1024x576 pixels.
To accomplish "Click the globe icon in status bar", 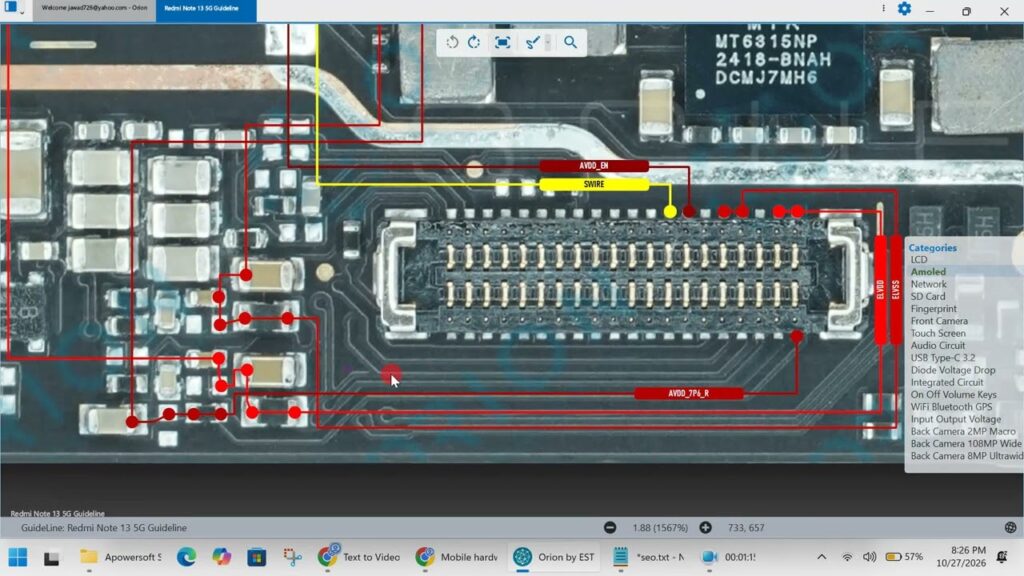I will [x=1010, y=528].
